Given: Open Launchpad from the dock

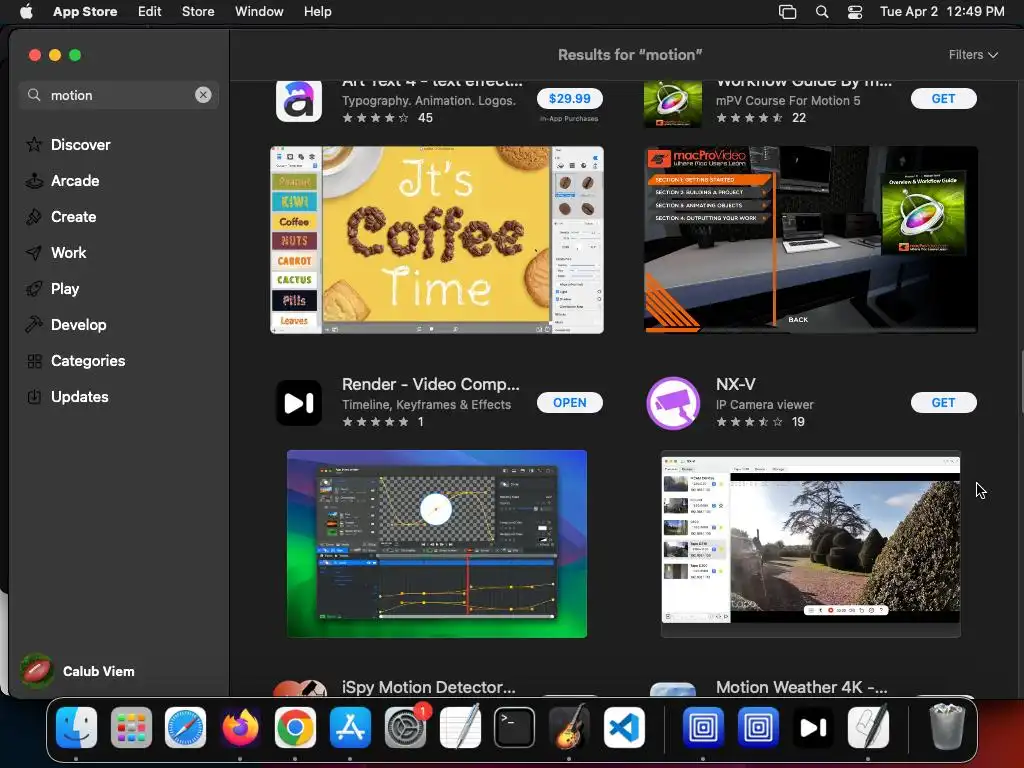Looking at the screenshot, I should (131, 727).
